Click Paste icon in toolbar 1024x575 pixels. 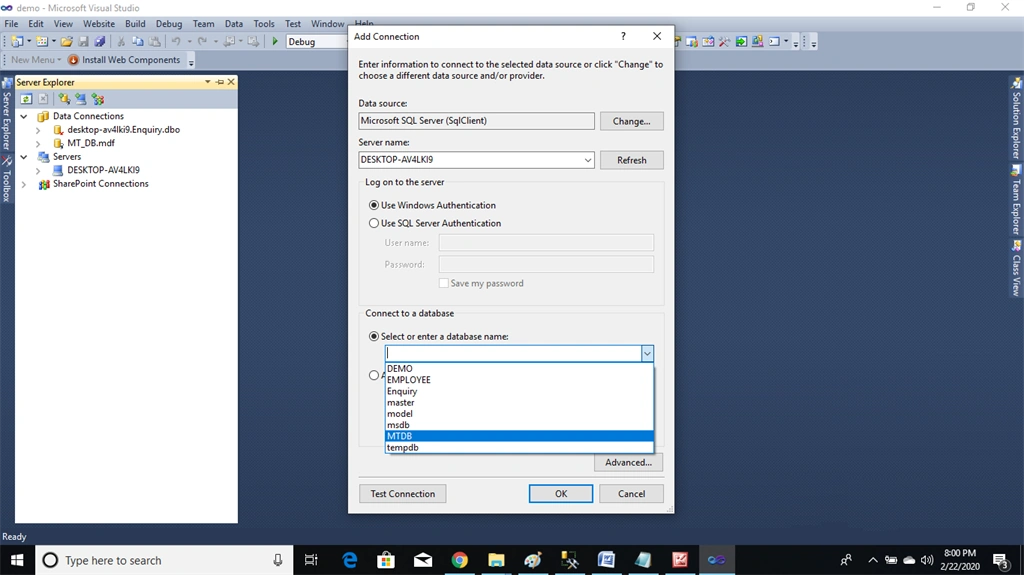point(155,41)
